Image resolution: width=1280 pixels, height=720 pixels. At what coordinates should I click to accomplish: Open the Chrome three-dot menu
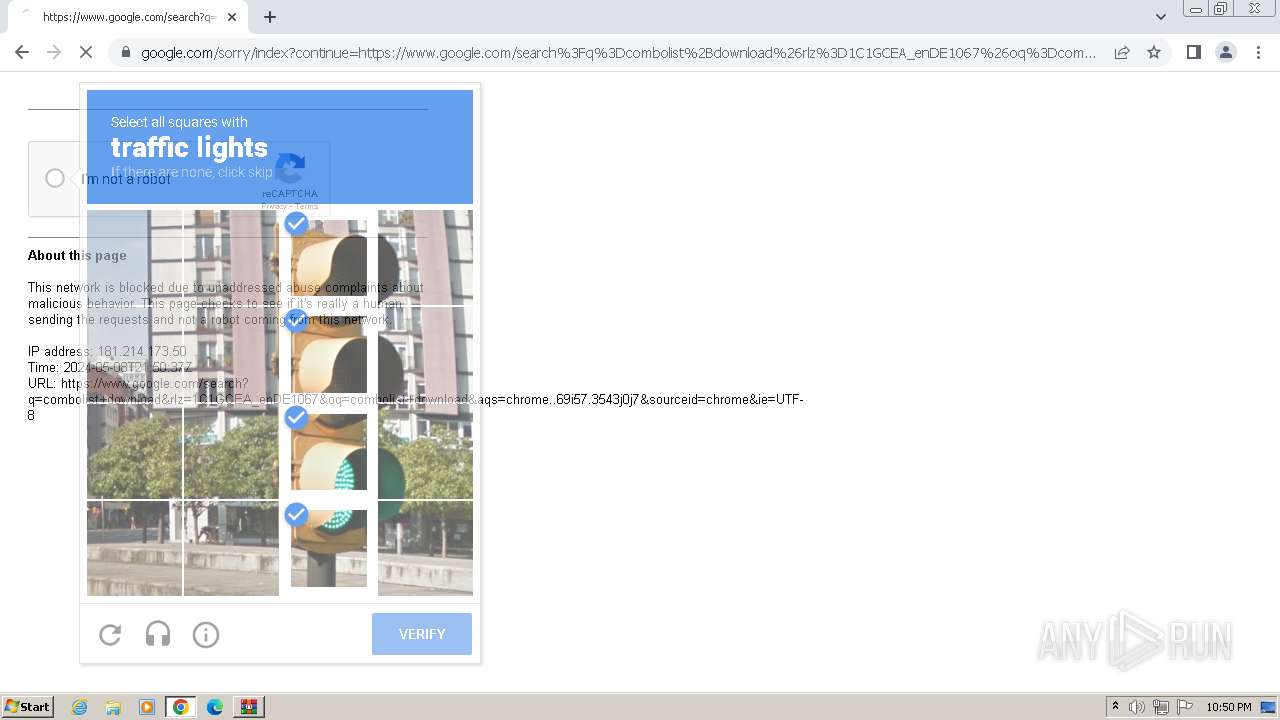[x=1258, y=52]
